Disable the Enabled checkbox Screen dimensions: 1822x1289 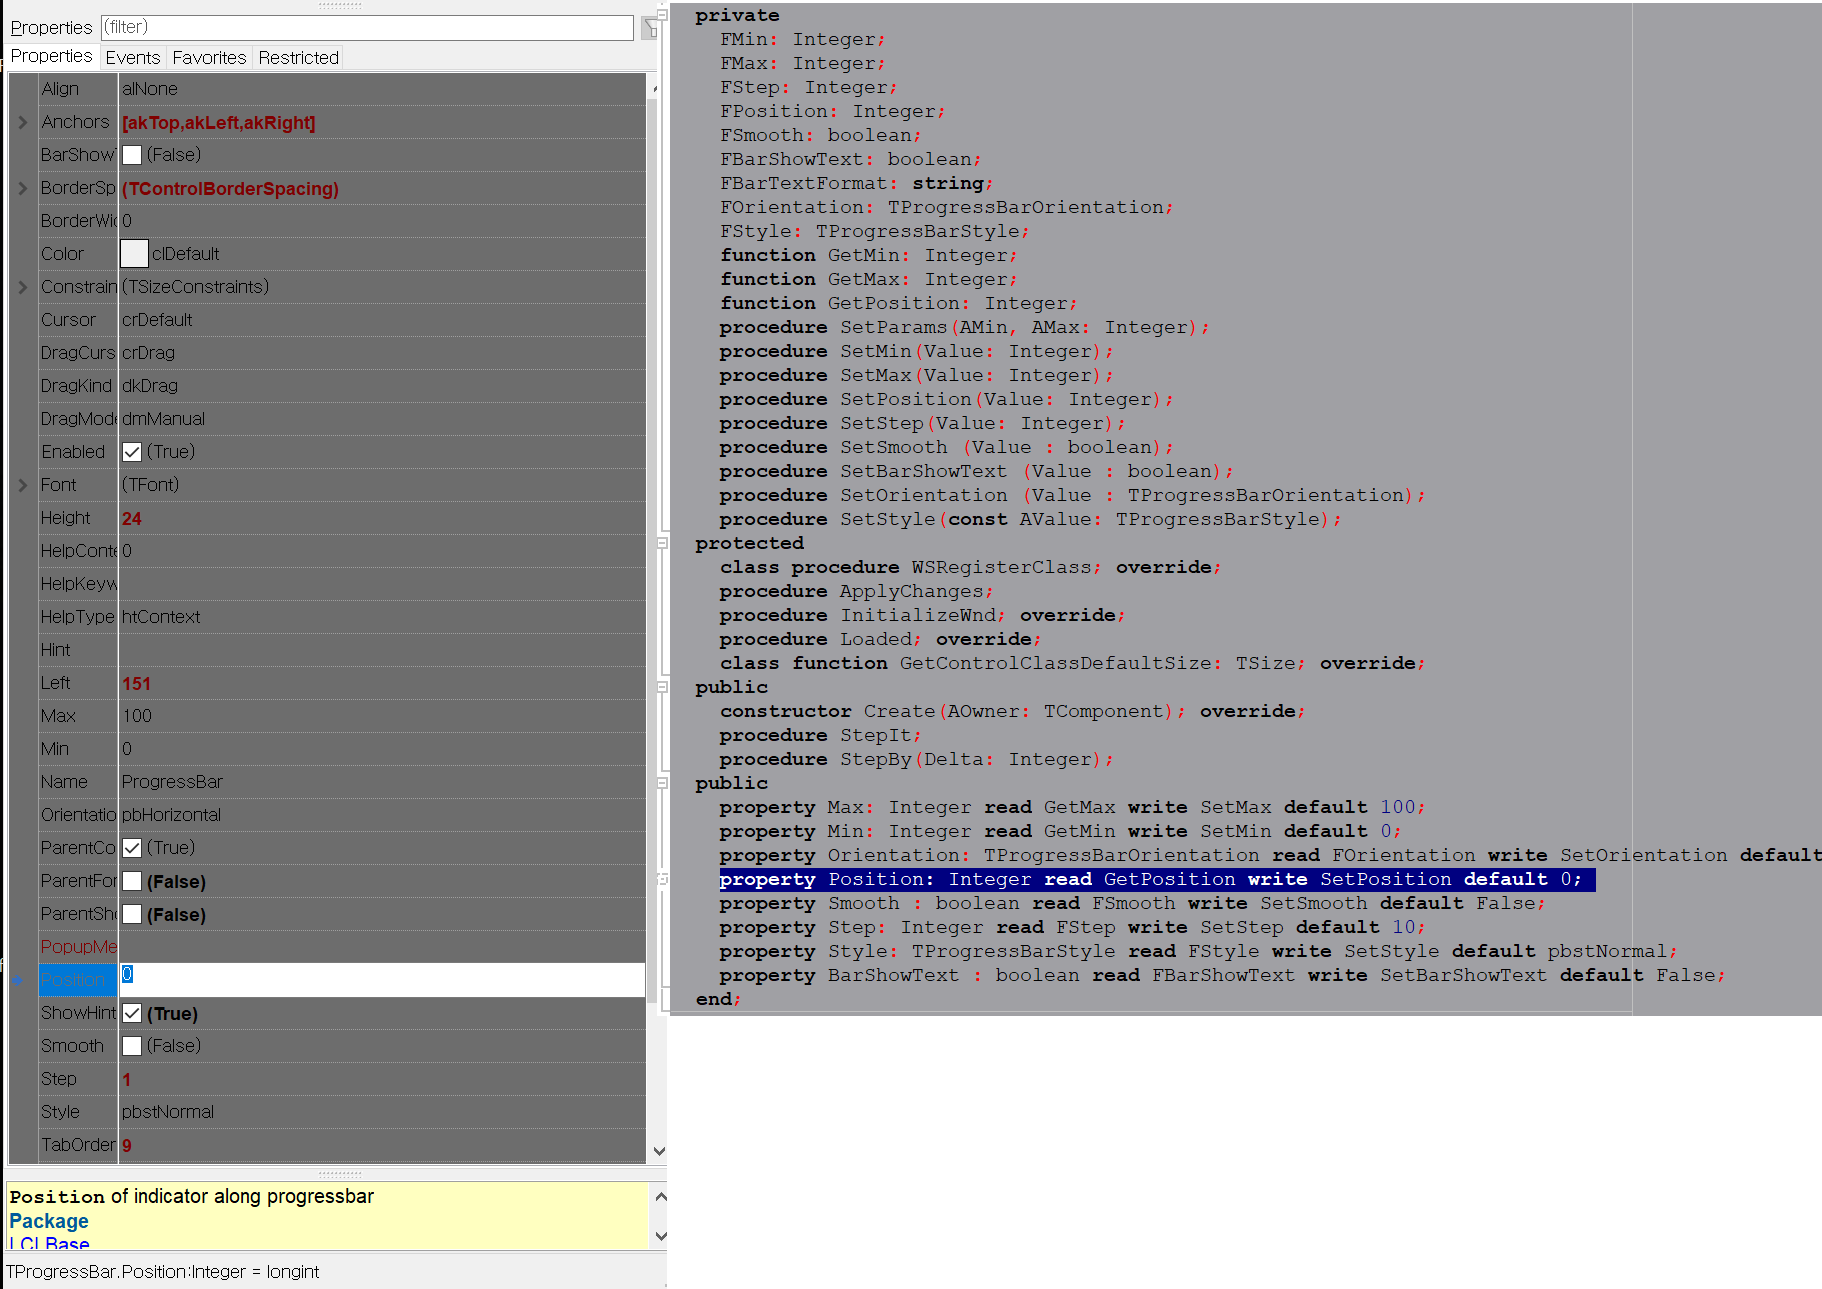click(132, 451)
